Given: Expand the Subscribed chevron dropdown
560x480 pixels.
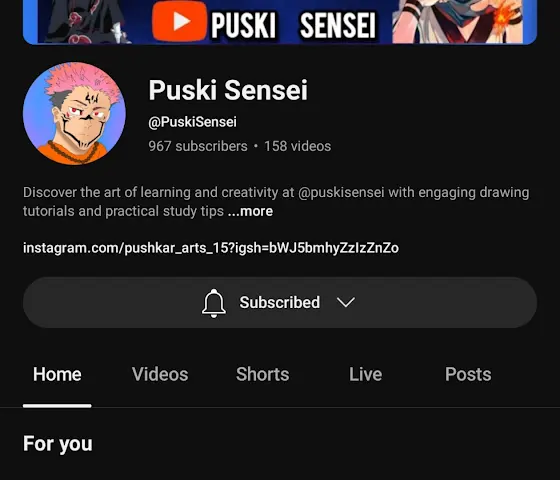Looking at the screenshot, I should pos(346,302).
